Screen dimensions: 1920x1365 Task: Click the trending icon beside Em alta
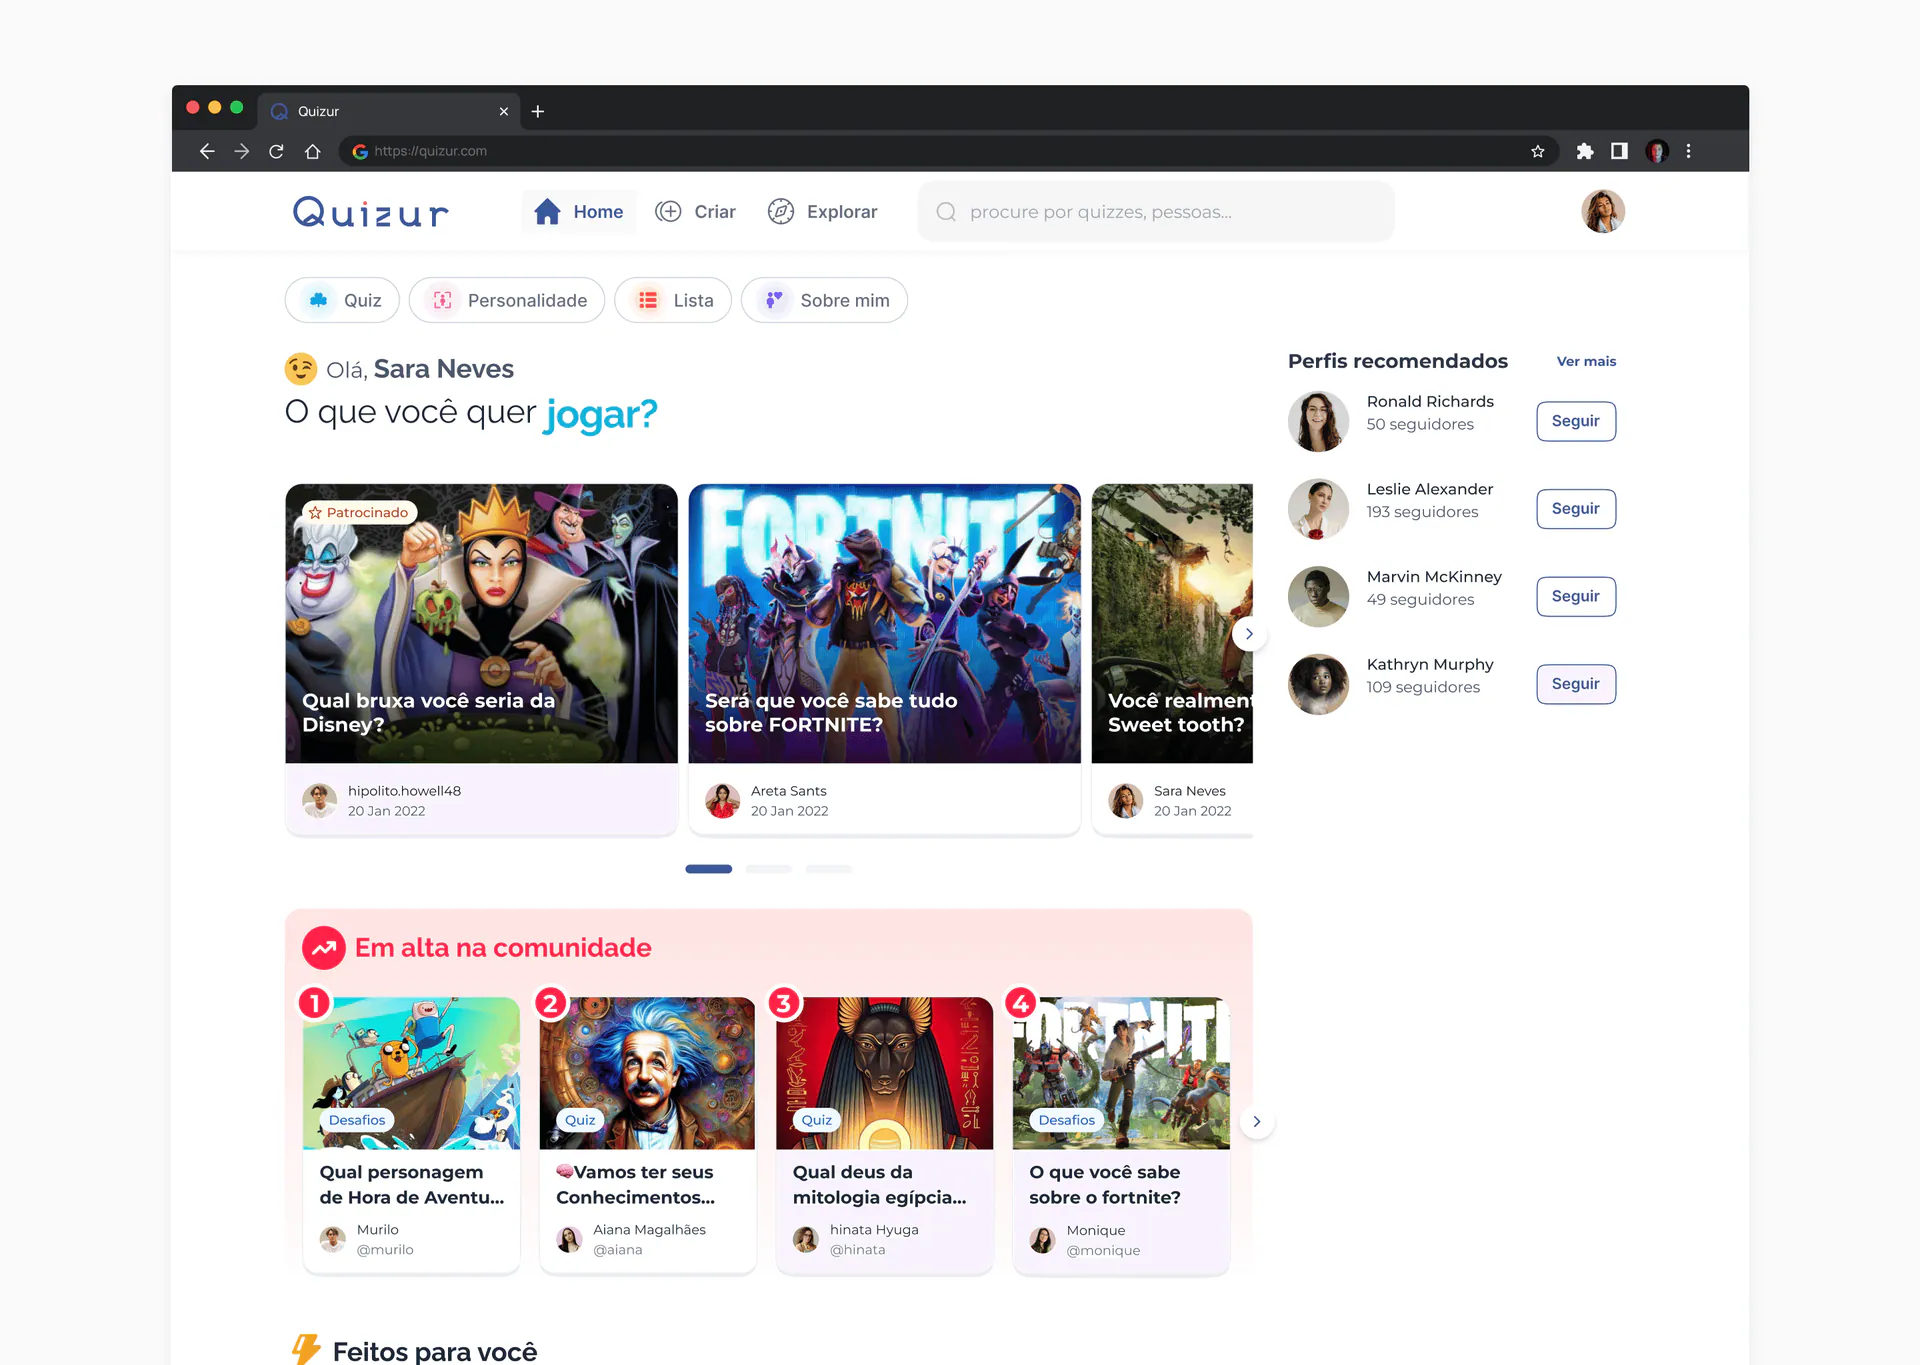click(324, 948)
